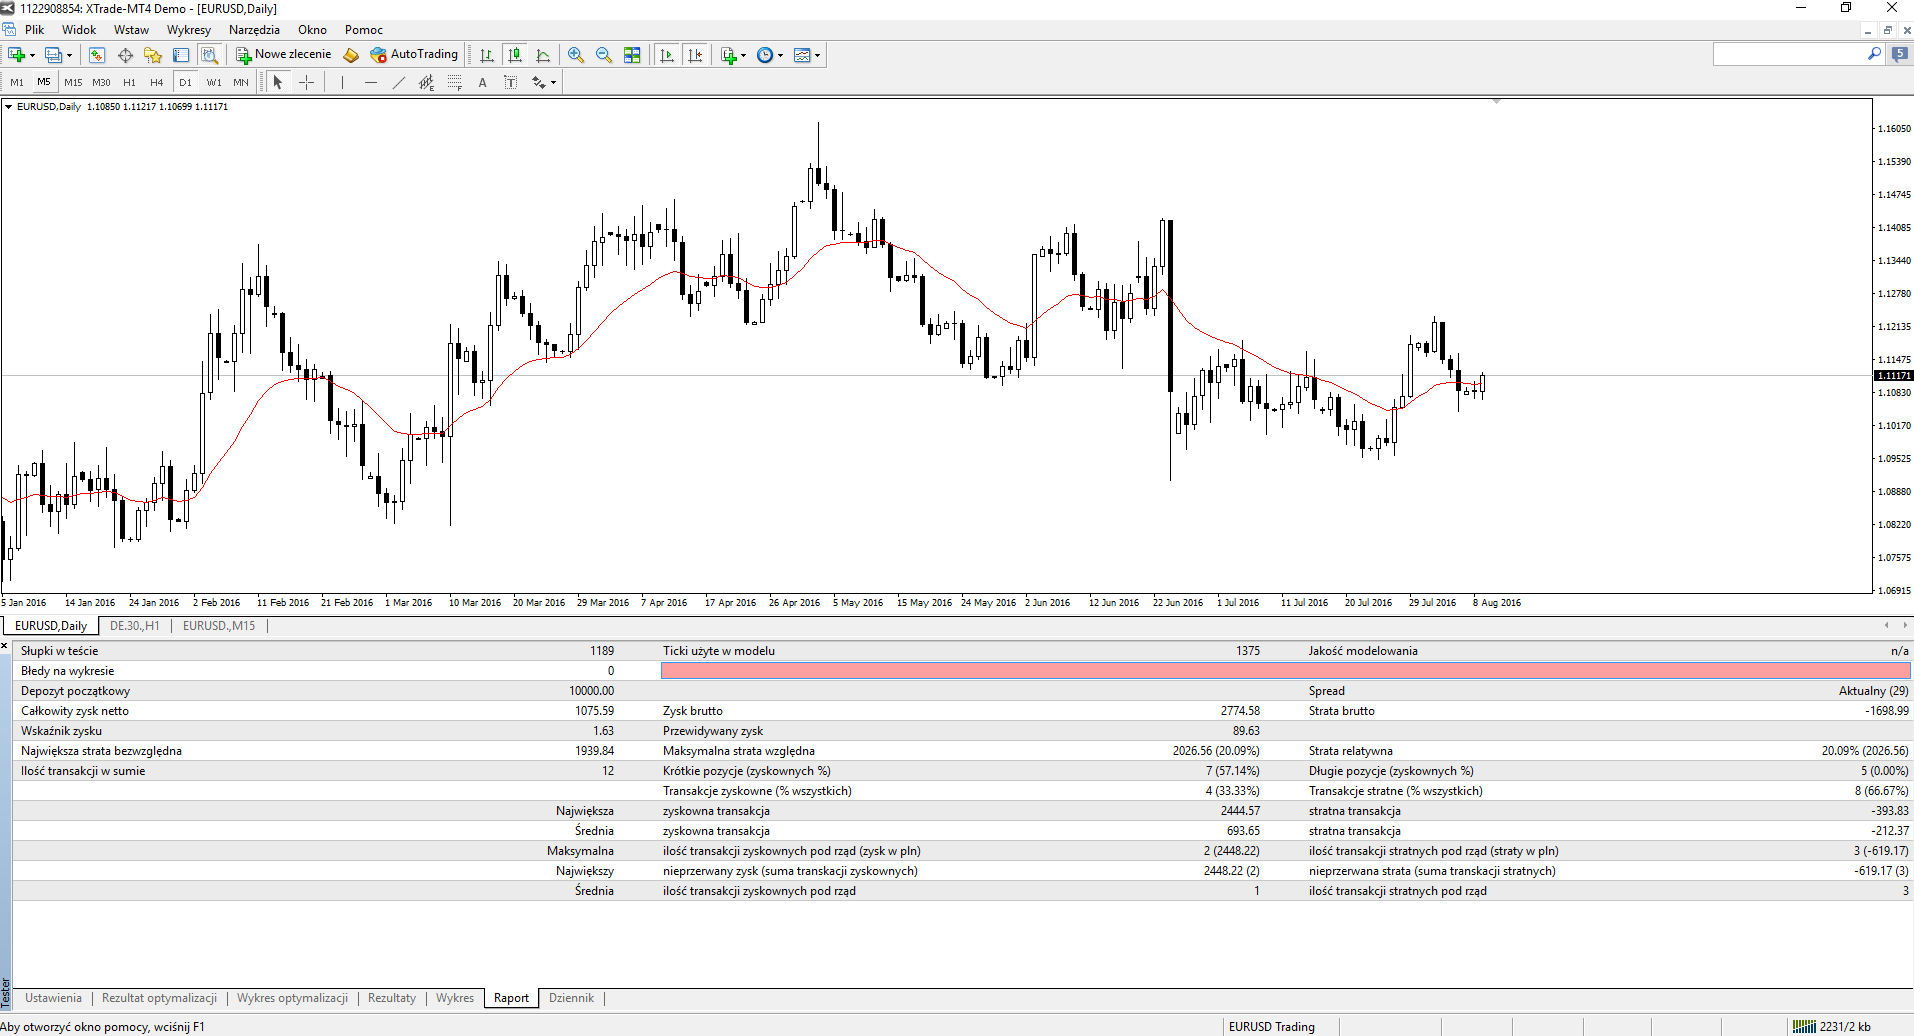The image size is (1914, 1036).
Task: Click the red modelling quality bar
Action: coord(1284,671)
